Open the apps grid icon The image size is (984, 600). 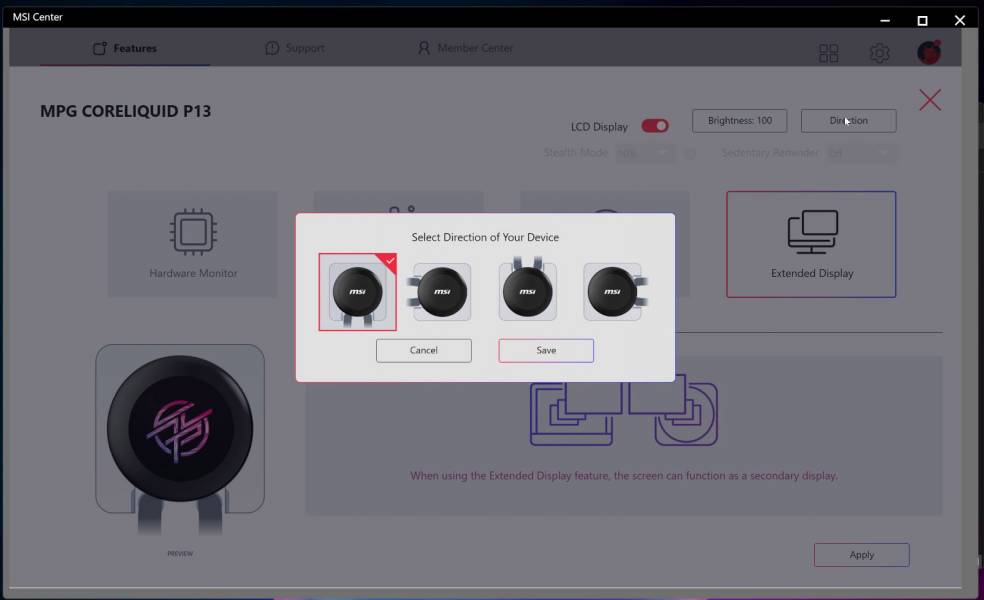pyautogui.click(x=829, y=54)
